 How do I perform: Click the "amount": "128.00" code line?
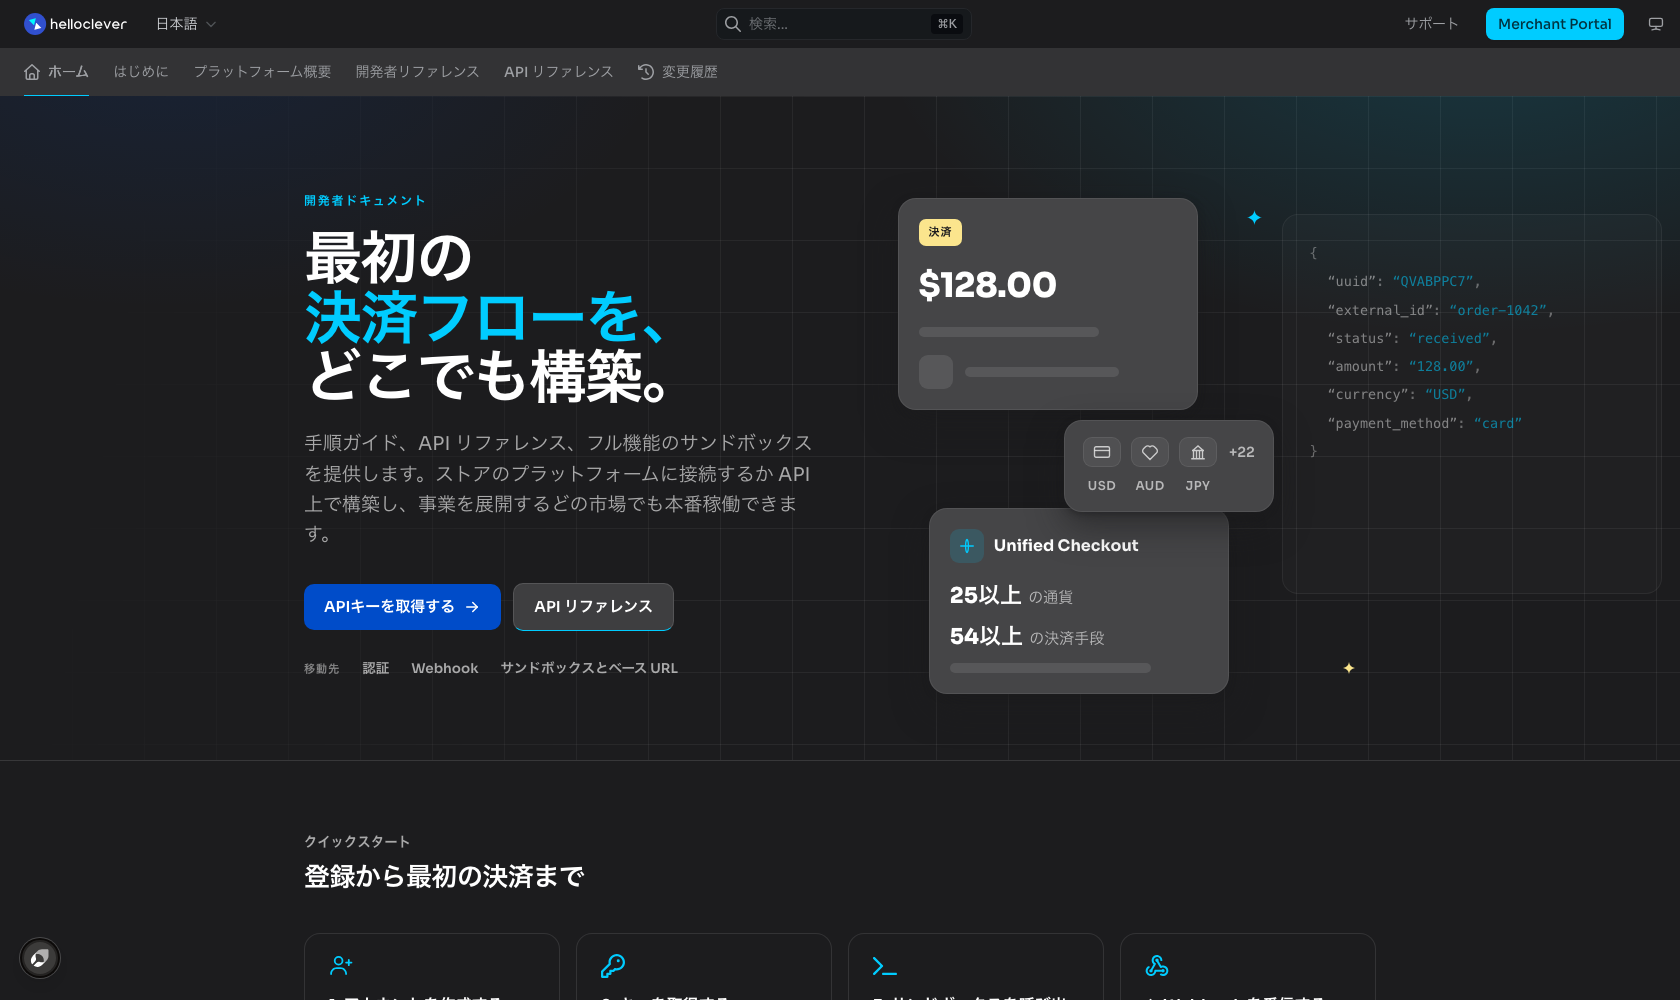click(x=1404, y=367)
